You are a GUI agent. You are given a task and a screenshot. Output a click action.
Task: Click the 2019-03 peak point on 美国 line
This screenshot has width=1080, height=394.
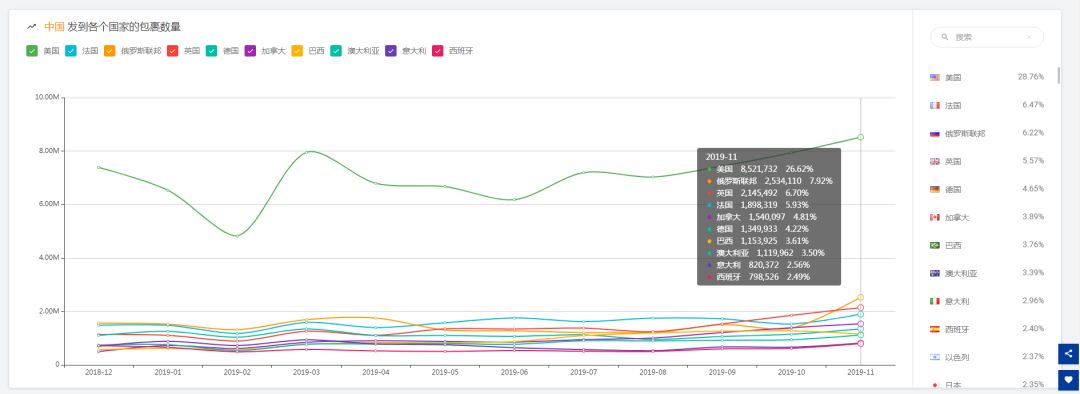[x=307, y=152]
